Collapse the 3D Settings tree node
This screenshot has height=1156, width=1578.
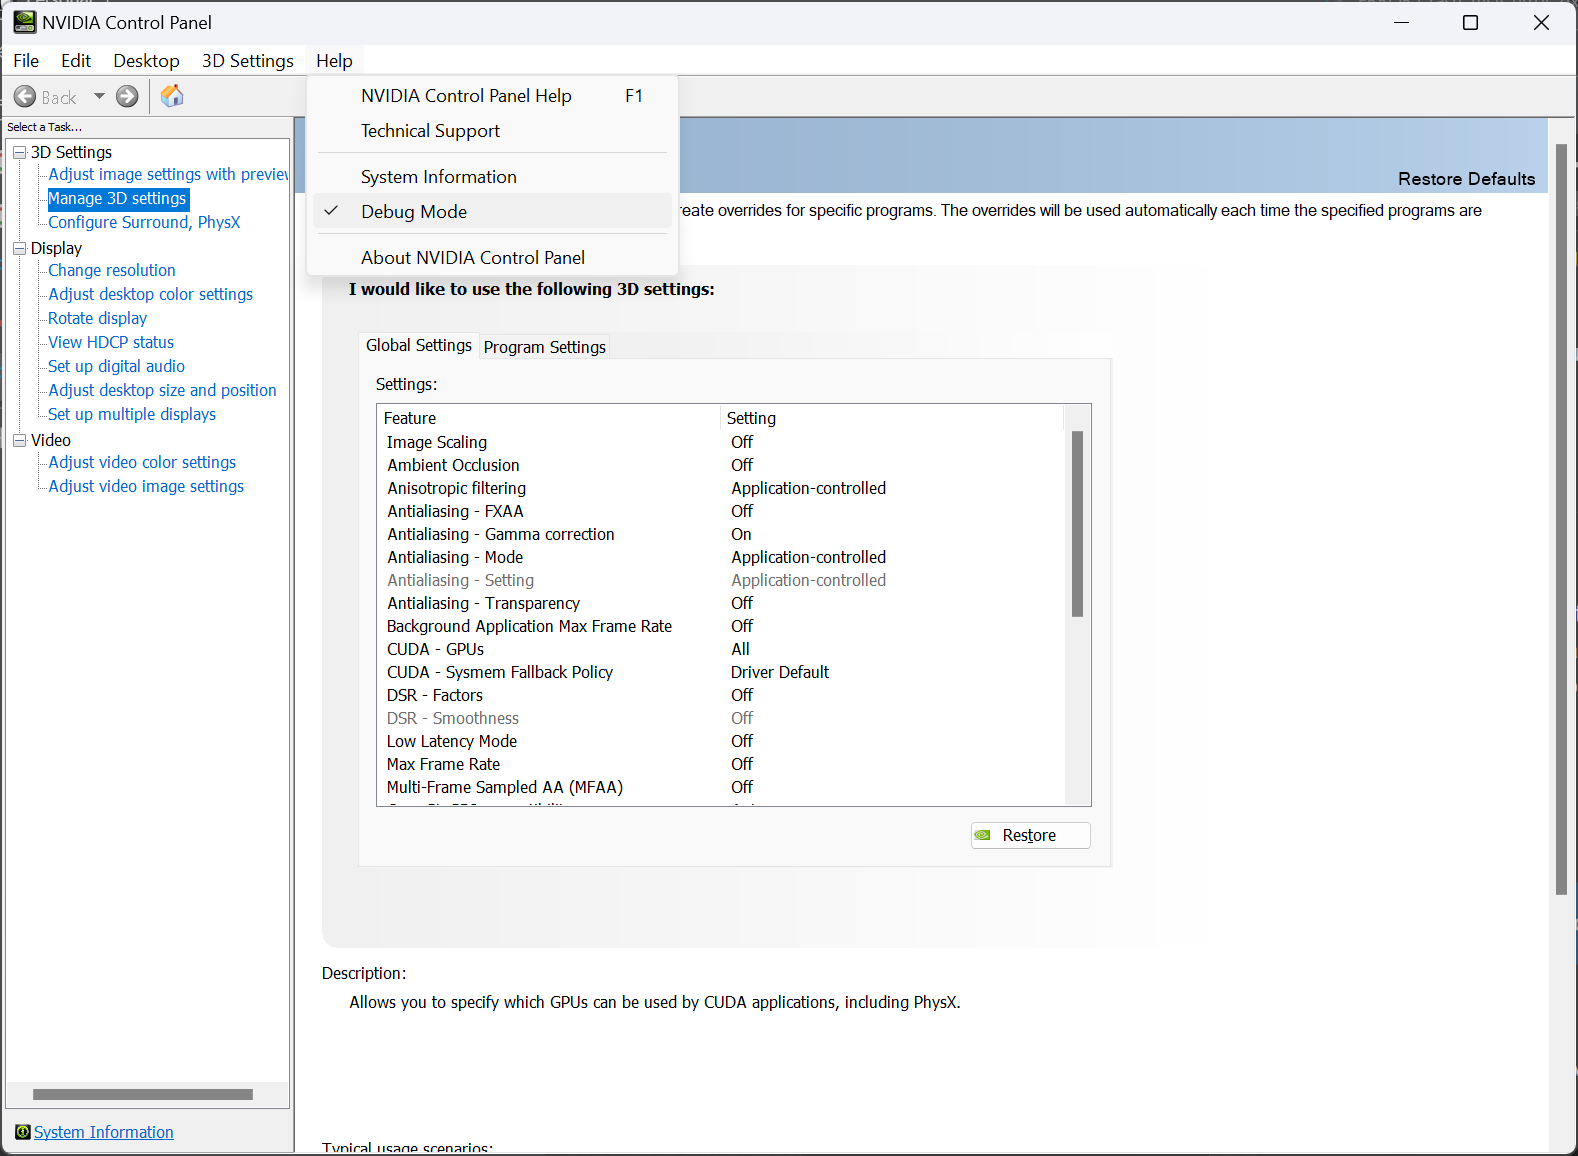coord(19,152)
